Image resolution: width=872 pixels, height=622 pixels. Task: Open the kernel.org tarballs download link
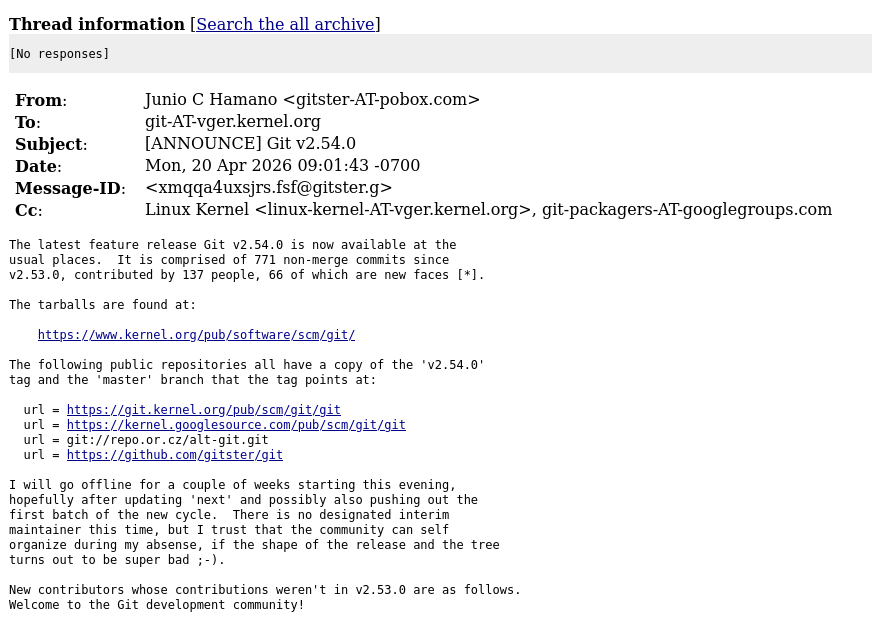[196, 335]
